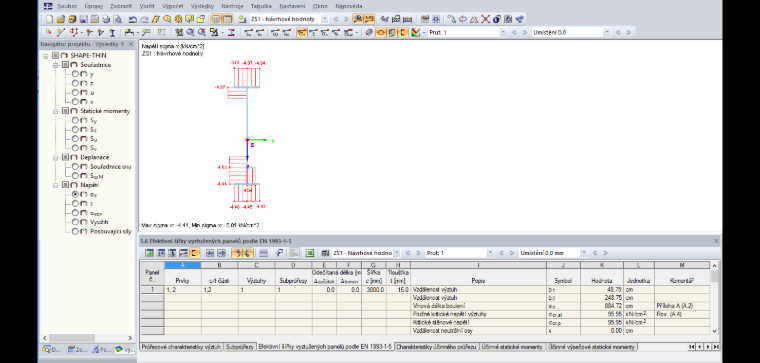Click the multicolor results color scale icon

[415, 32]
